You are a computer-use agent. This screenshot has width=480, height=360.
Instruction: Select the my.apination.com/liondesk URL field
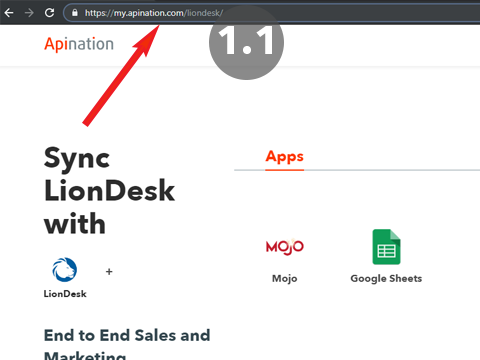[x=272, y=13]
